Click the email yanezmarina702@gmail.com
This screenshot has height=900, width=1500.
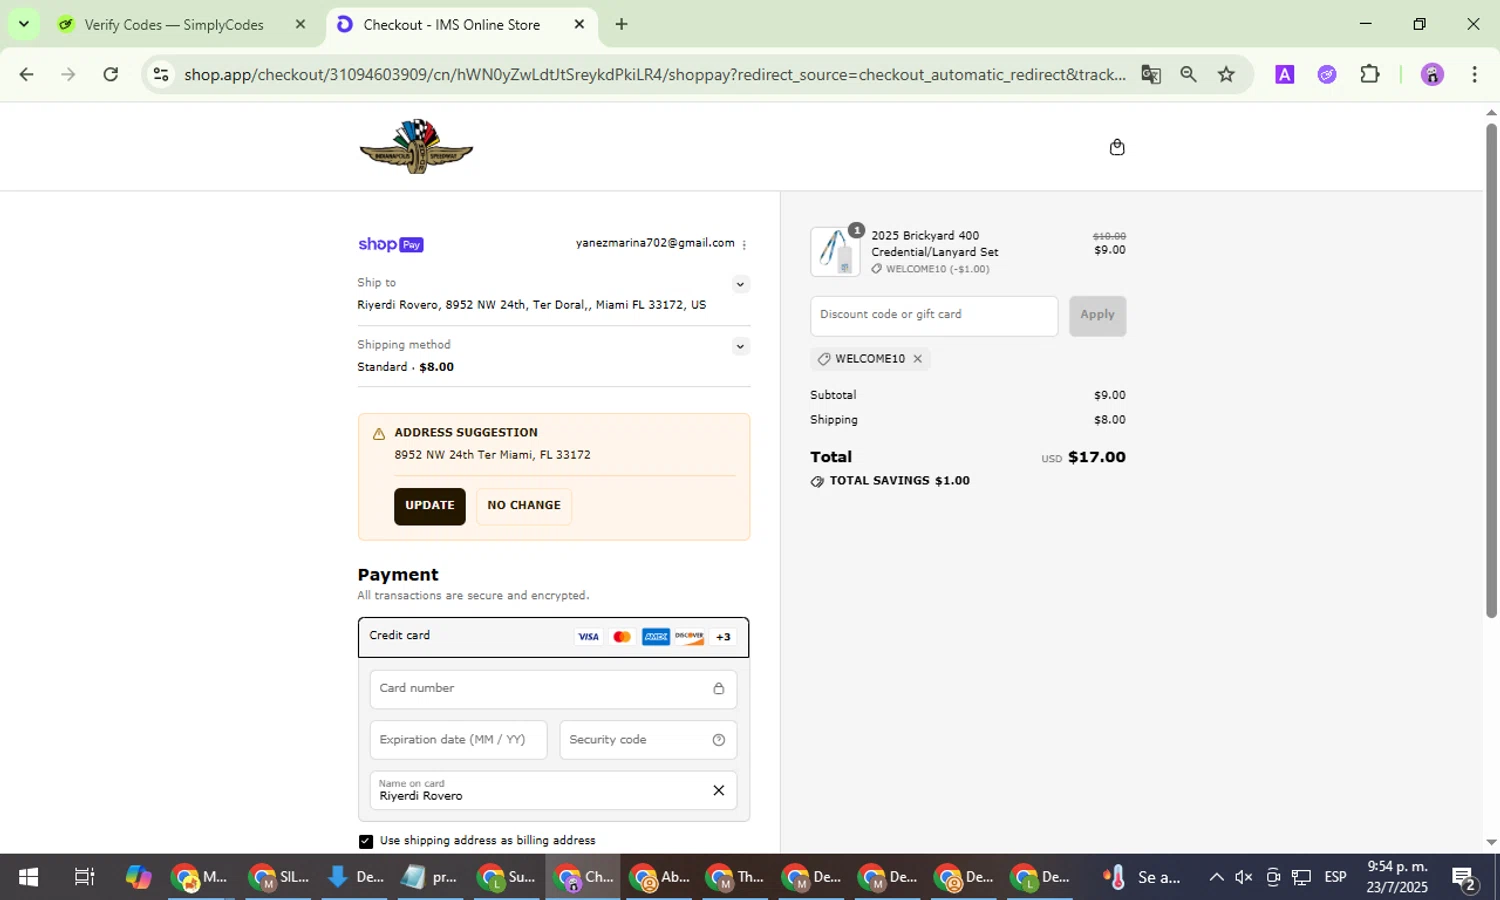(x=655, y=243)
